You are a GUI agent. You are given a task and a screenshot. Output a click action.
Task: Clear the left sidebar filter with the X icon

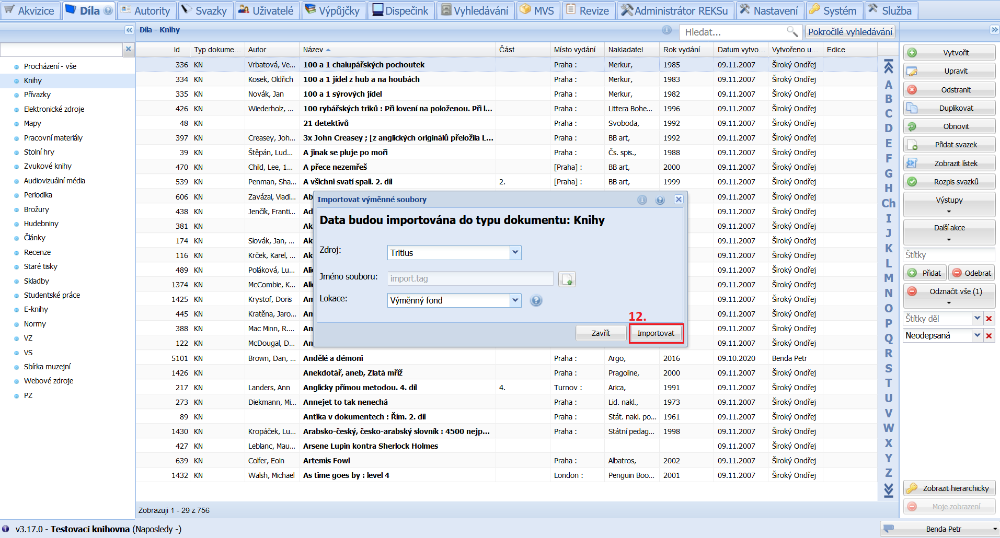(x=126, y=50)
